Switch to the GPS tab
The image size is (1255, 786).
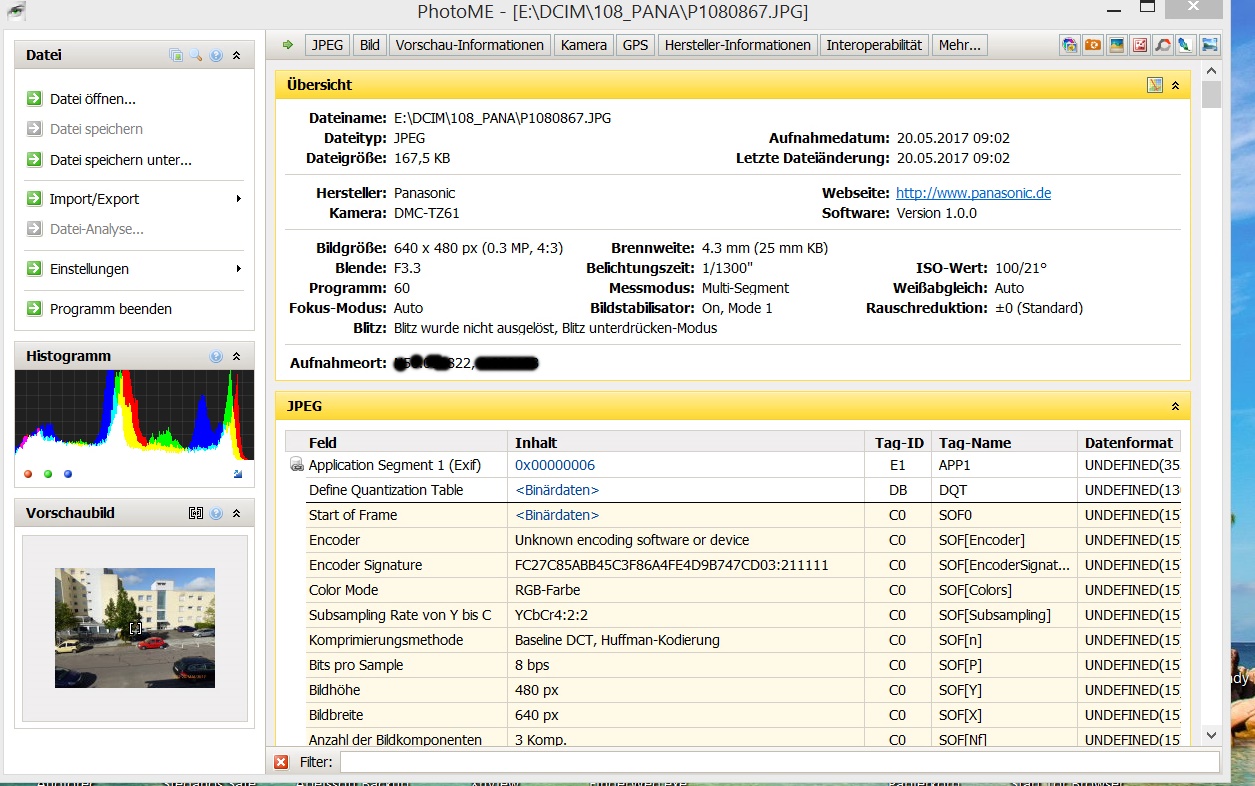[635, 45]
